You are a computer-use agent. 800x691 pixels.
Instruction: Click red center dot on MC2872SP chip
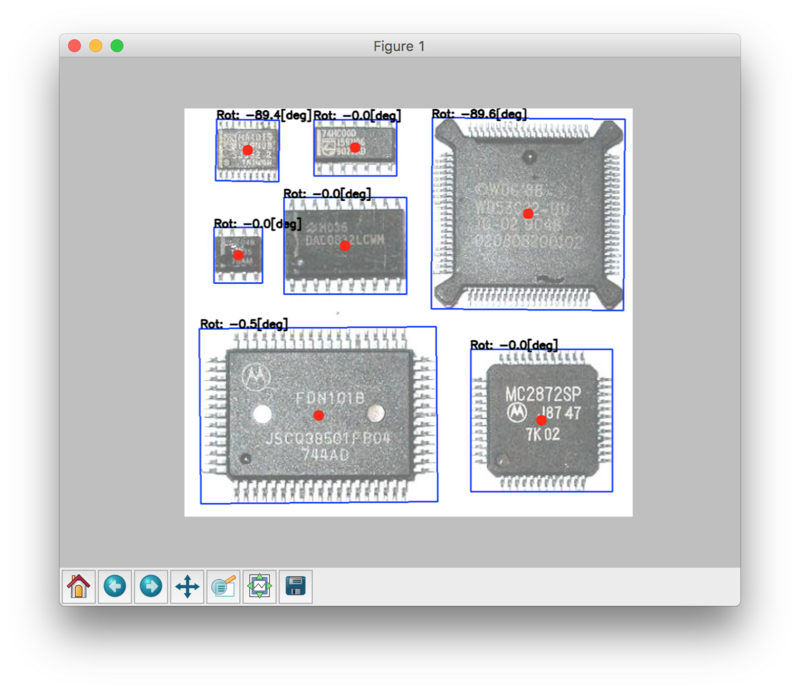[541, 420]
